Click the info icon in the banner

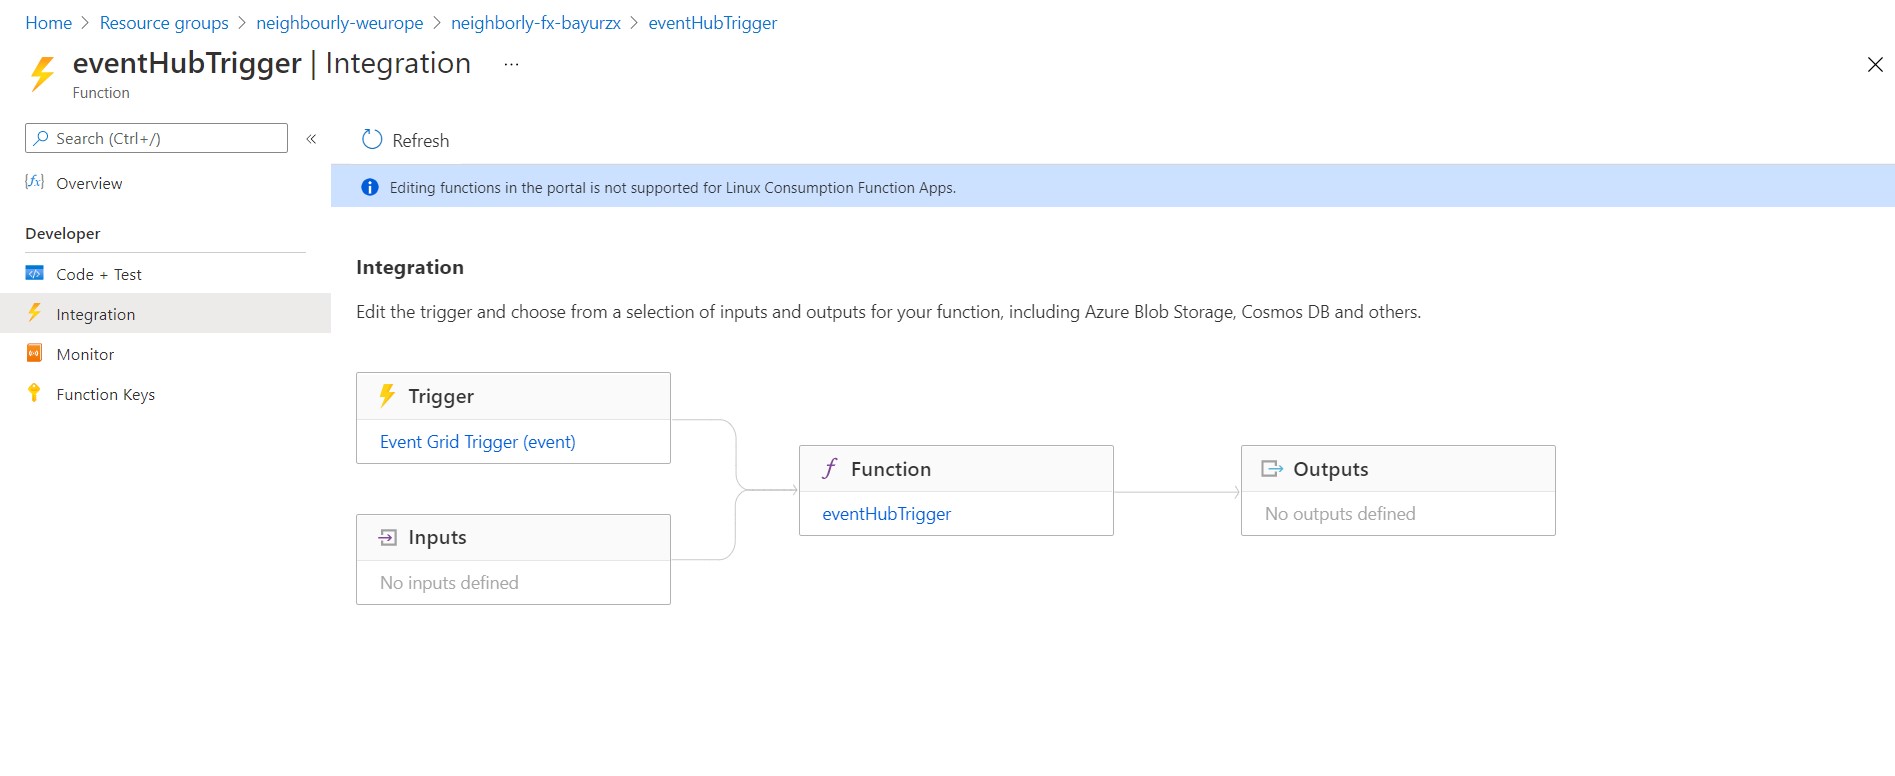tap(370, 187)
